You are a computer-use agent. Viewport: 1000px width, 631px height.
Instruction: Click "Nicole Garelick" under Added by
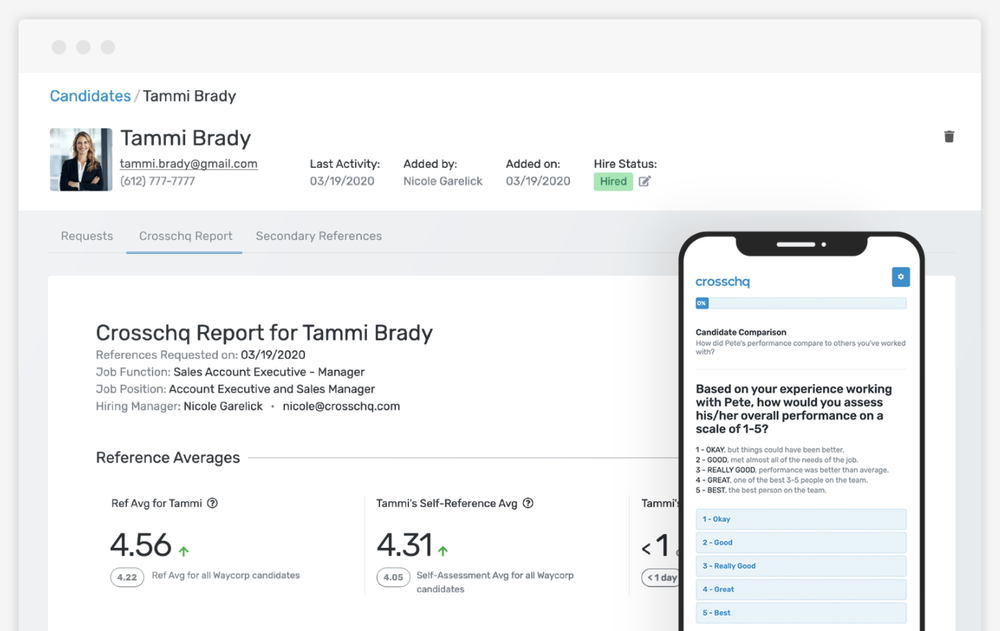pyautogui.click(x=443, y=181)
